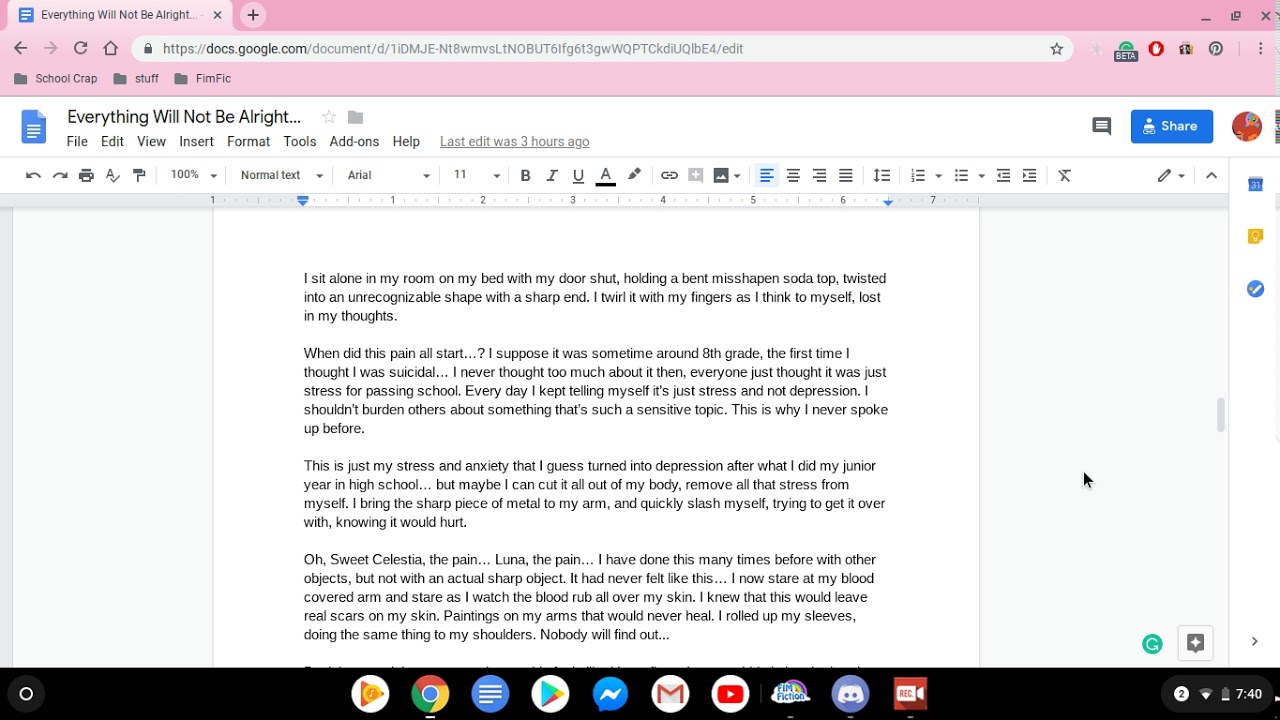Open the Format menu
Screen dimensions: 1280x720
pyautogui.click(x=248, y=142)
